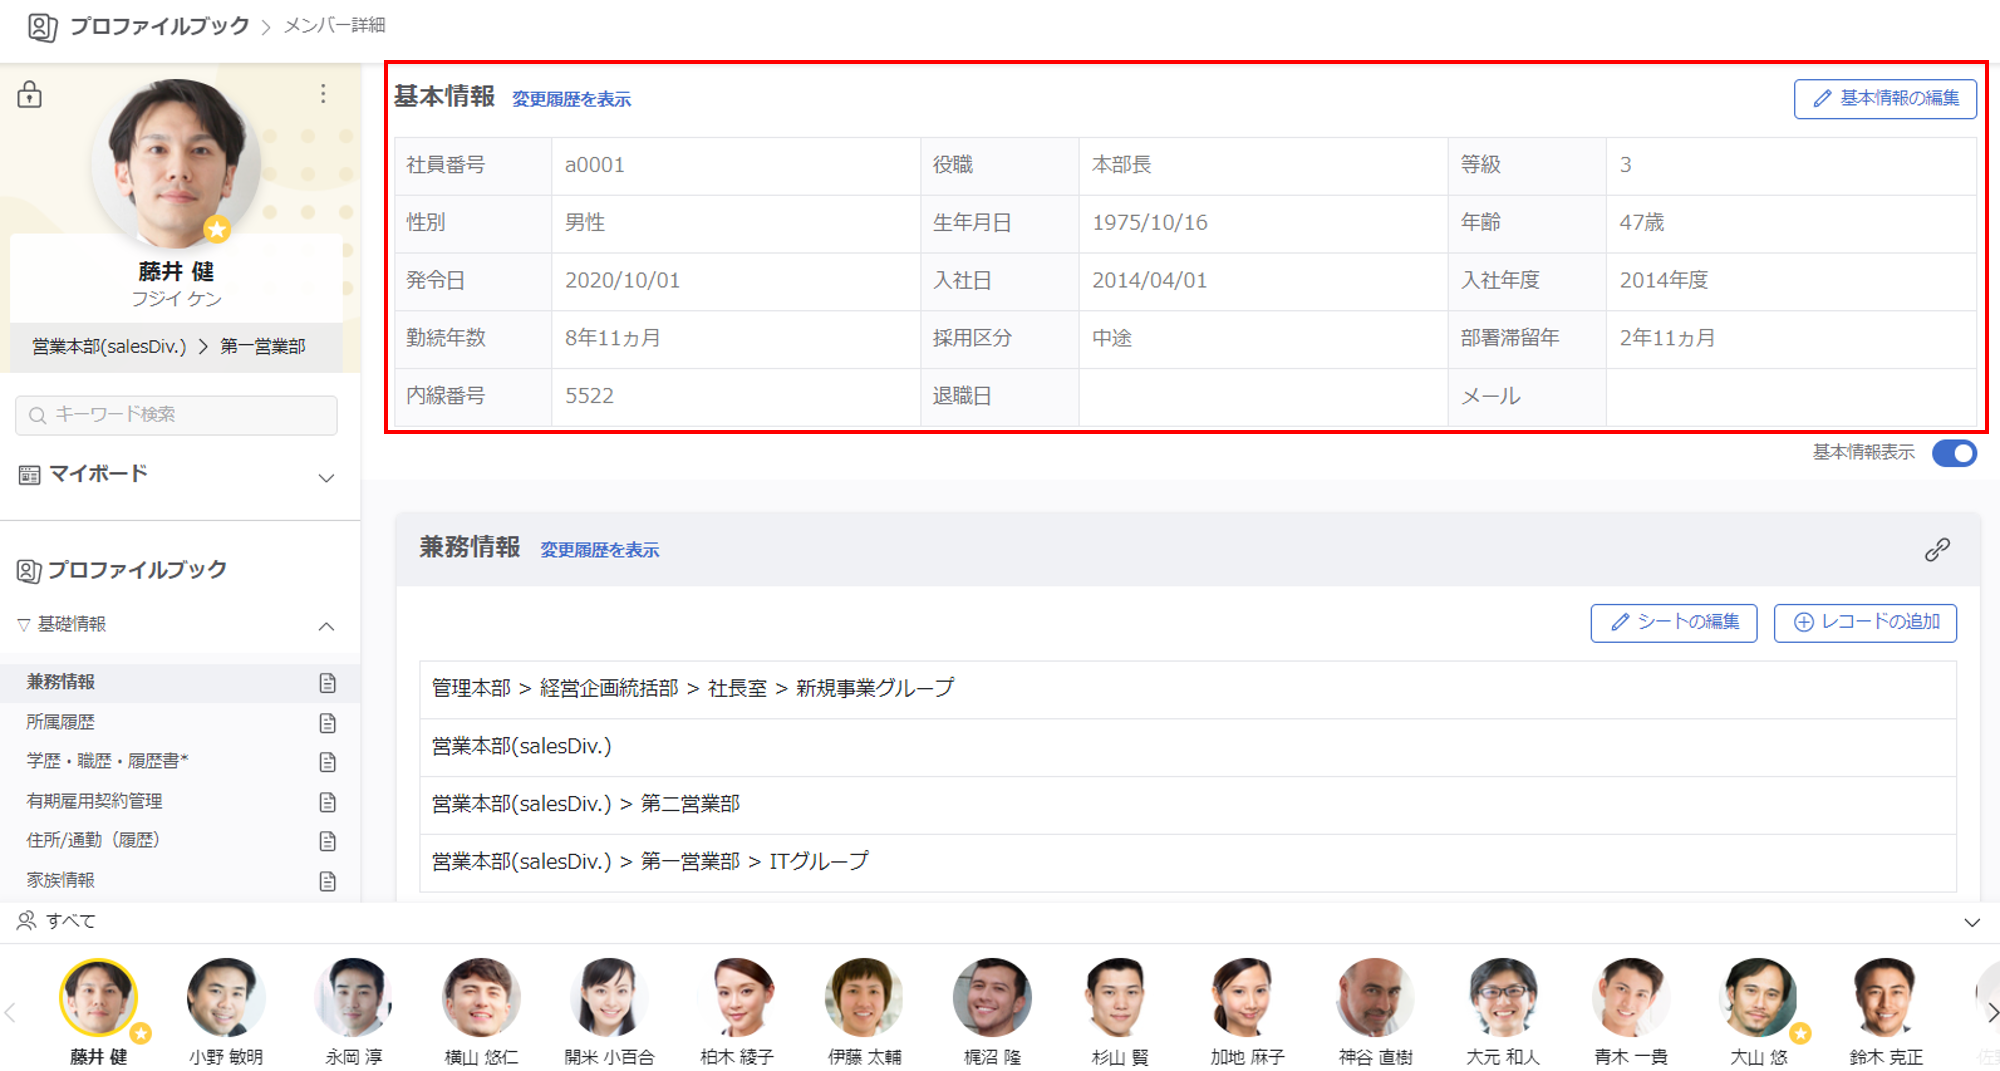This screenshot has width=2000, height=1071.
Task: Select member thumbnail 永岡 淳
Action: coord(354,997)
